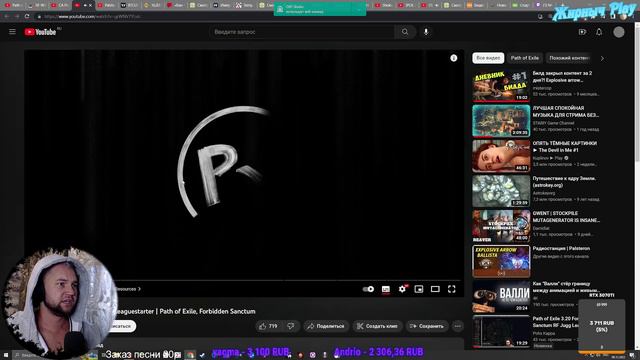The height and width of the screenshot is (360, 640).
Task: Click the magnifier search button
Action: point(405,32)
